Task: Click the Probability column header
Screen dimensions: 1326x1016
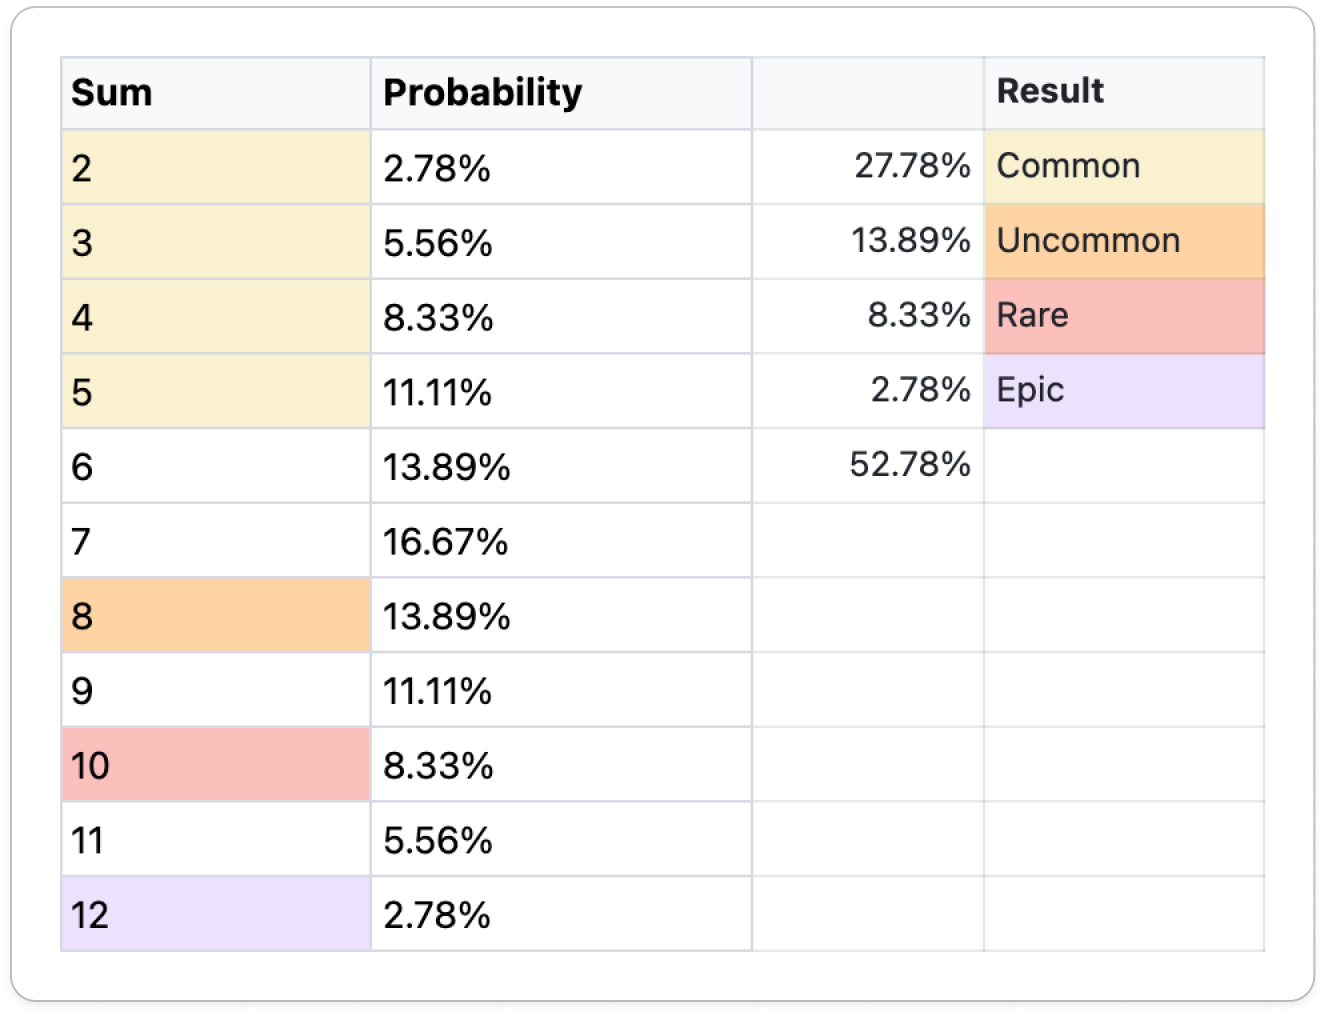Action: pyautogui.click(x=560, y=93)
